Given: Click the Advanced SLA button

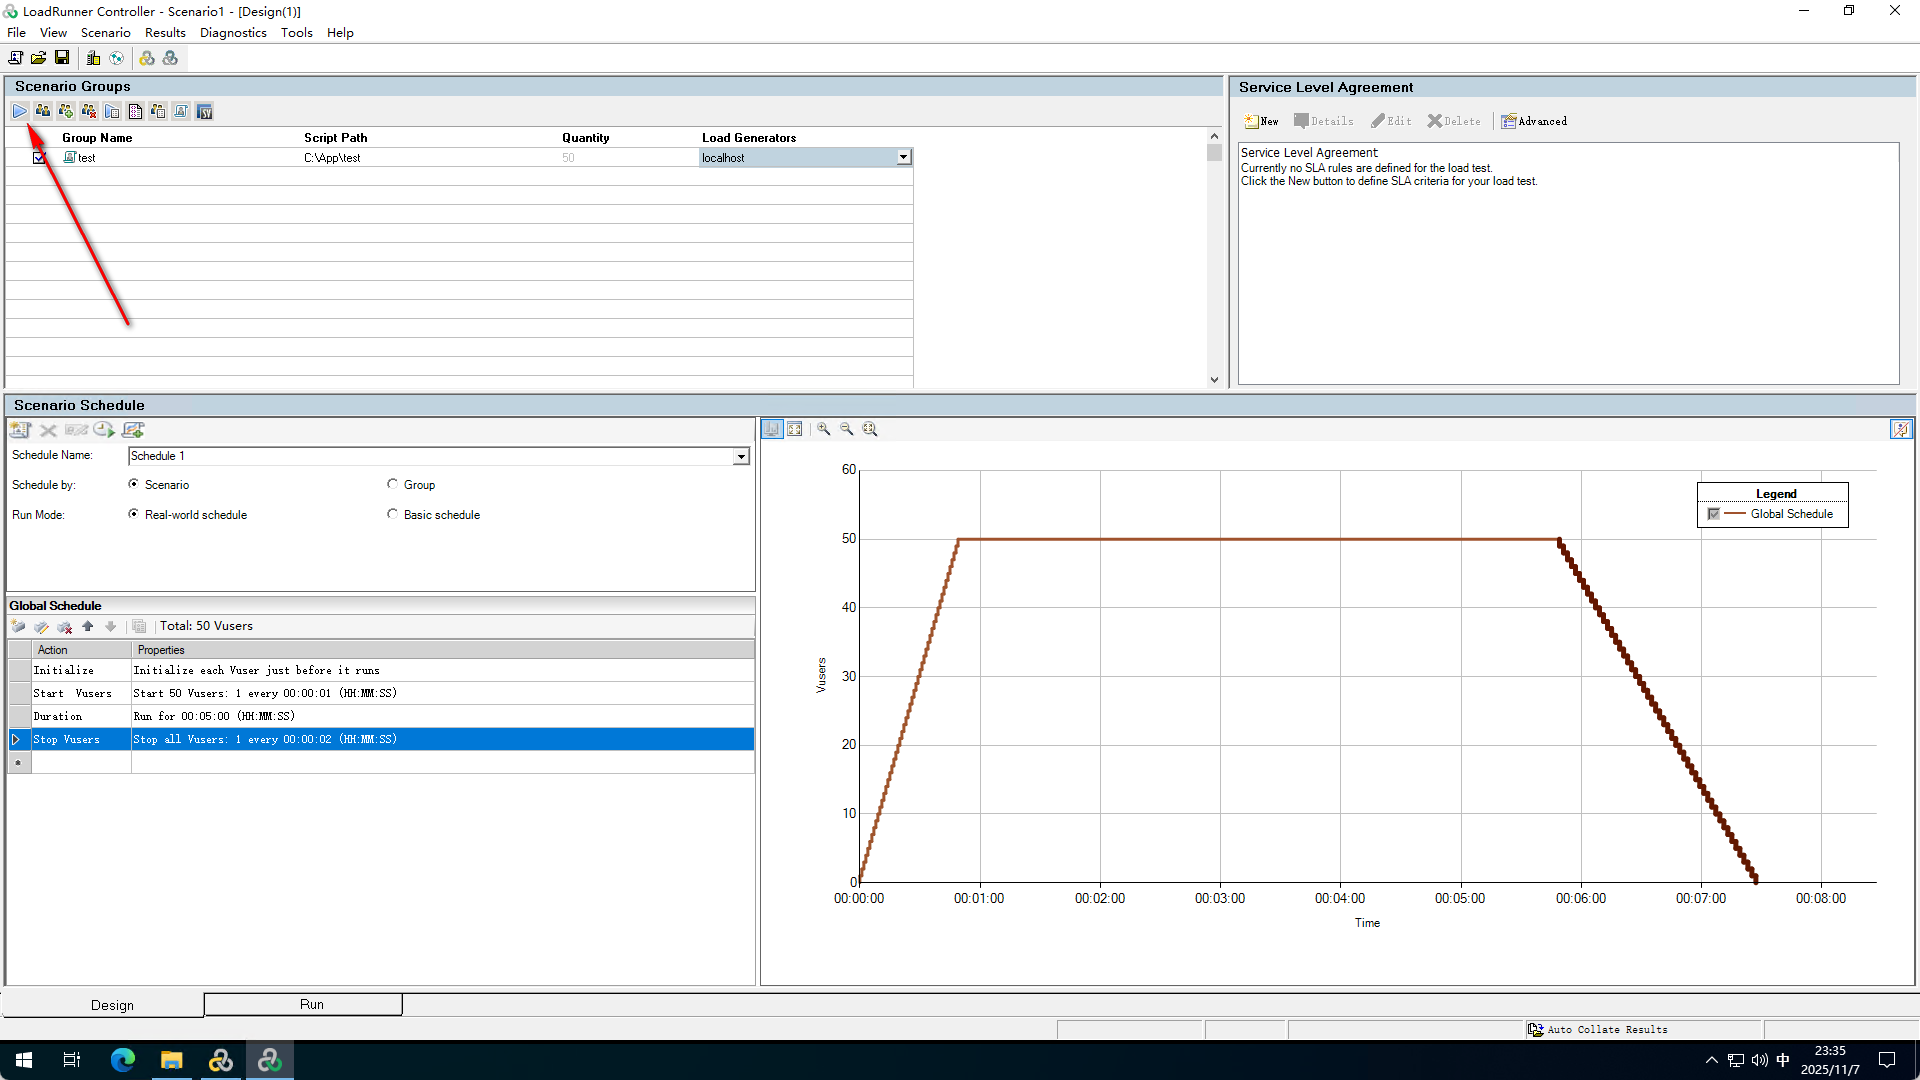Looking at the screenshot, I should [1534, 121].
